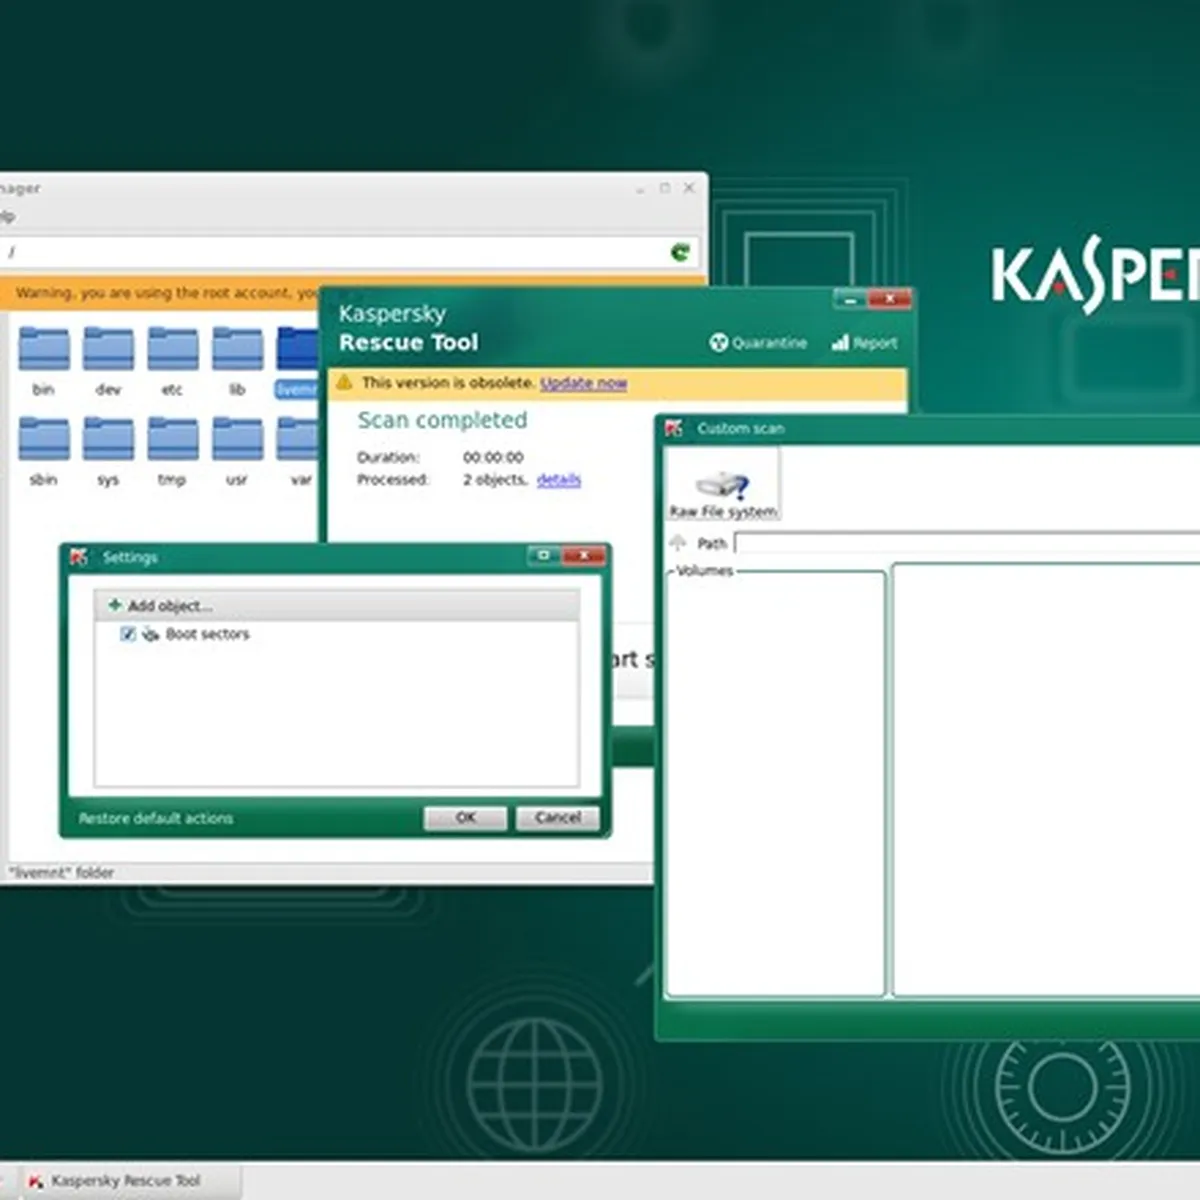Viewport: 1200px width, 1200px height.
Task: Open the etc folder in file manager
Action: 172,360
